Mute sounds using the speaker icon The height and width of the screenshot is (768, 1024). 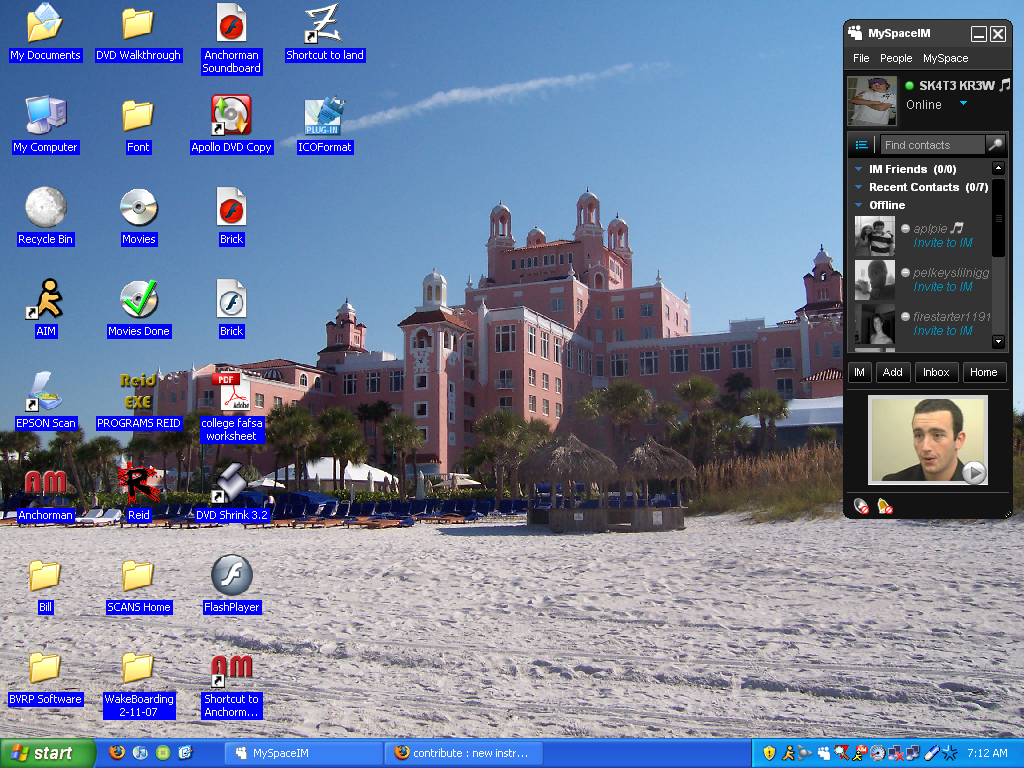(x=861, y=506)
